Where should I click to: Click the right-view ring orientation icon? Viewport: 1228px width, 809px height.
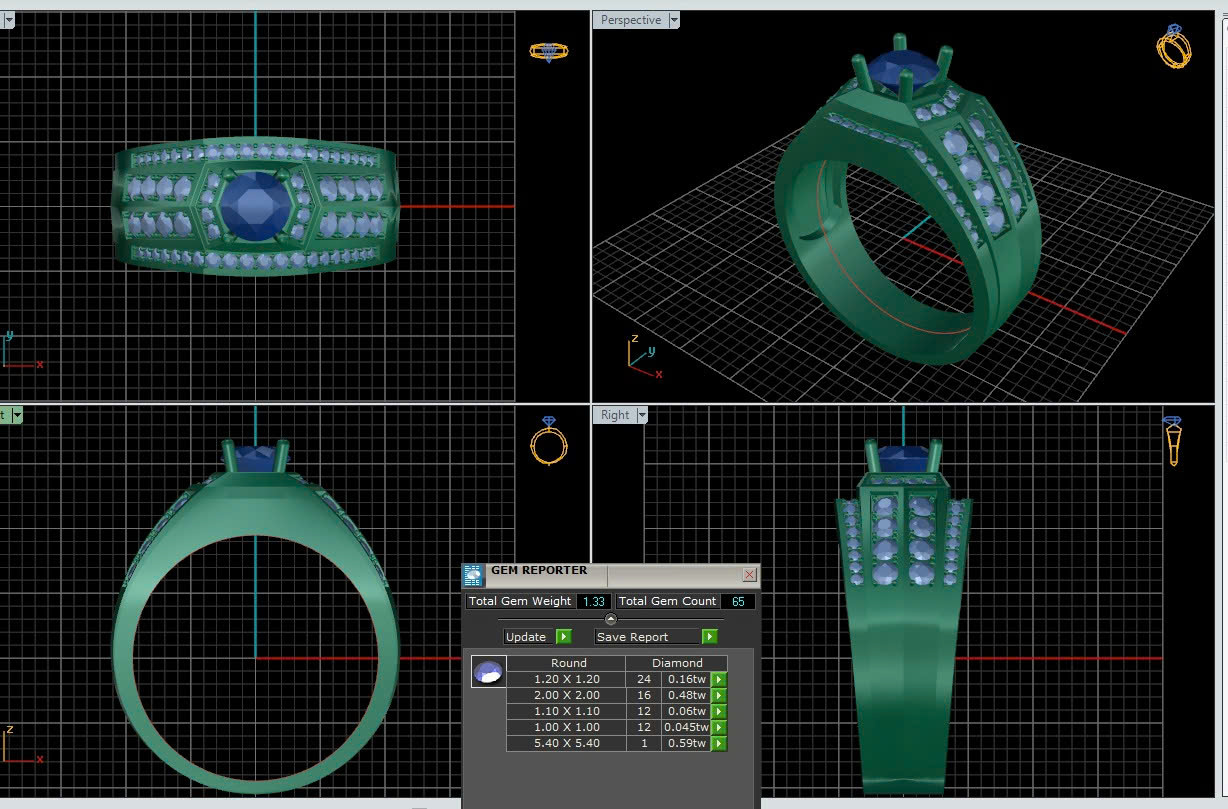click(x=1173, y=440)
